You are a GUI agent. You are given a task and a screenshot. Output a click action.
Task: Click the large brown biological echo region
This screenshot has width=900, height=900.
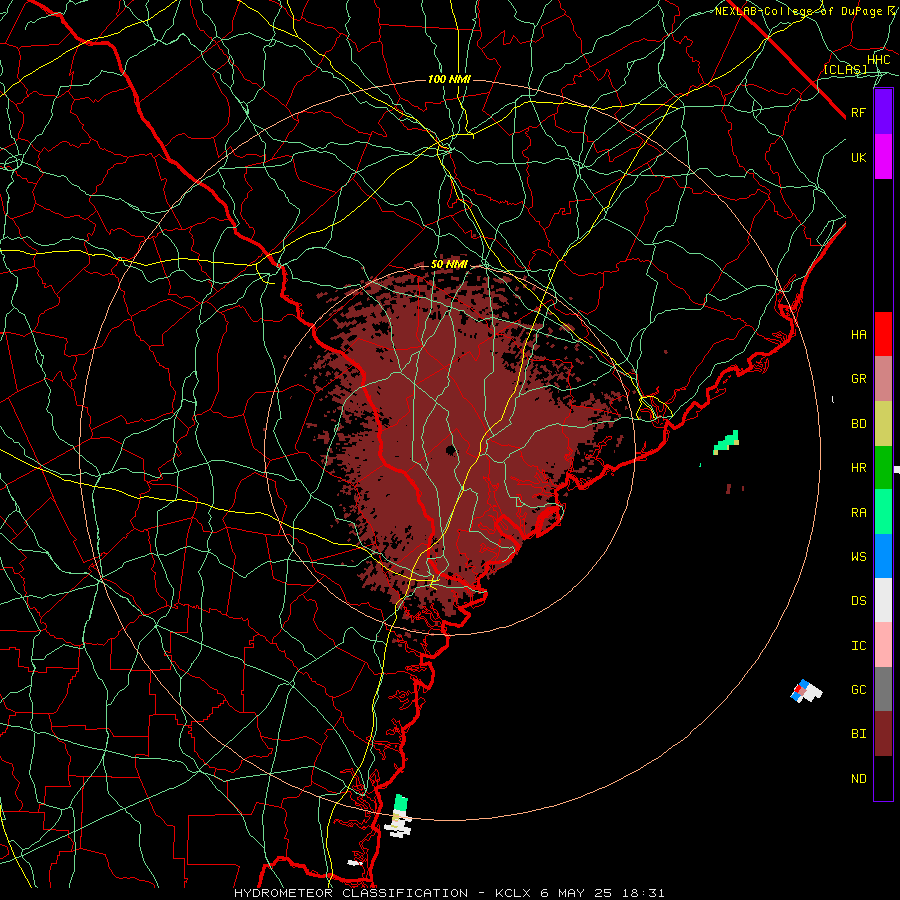pos(459,436)
